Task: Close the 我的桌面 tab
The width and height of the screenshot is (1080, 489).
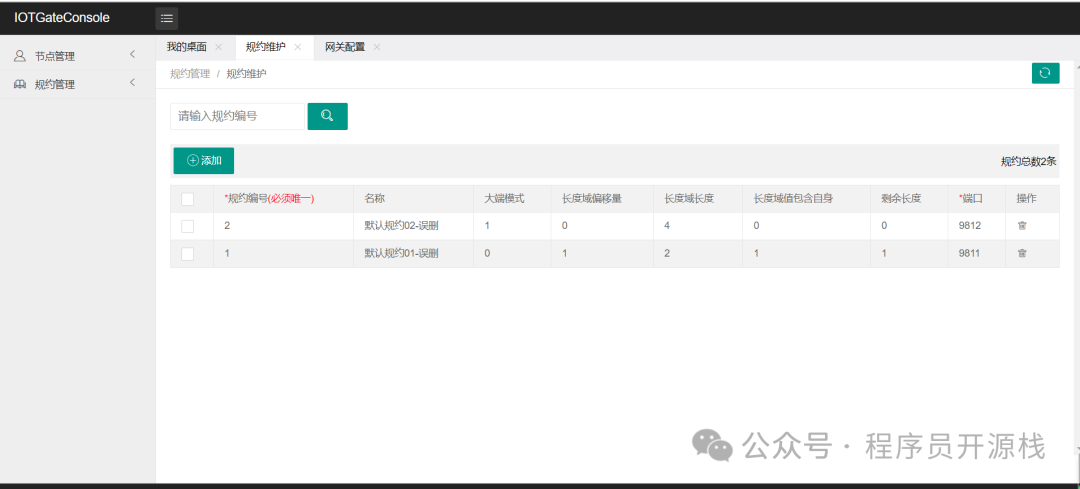Action: point(218,47)
